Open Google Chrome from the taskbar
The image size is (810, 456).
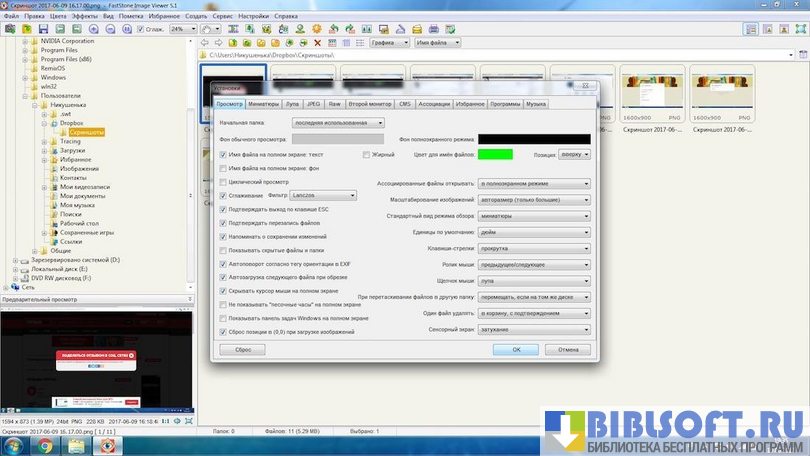[x=45, y=445]
